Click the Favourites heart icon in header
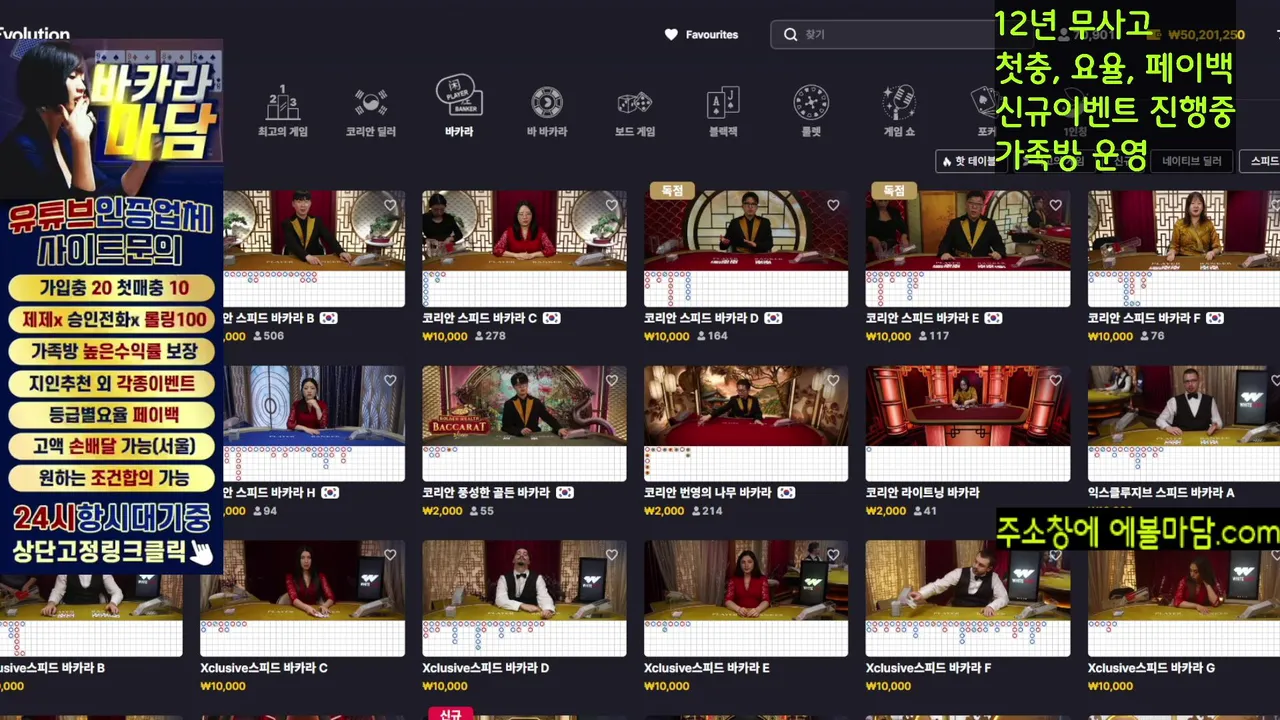1280x720 pixels. (671, 34)
